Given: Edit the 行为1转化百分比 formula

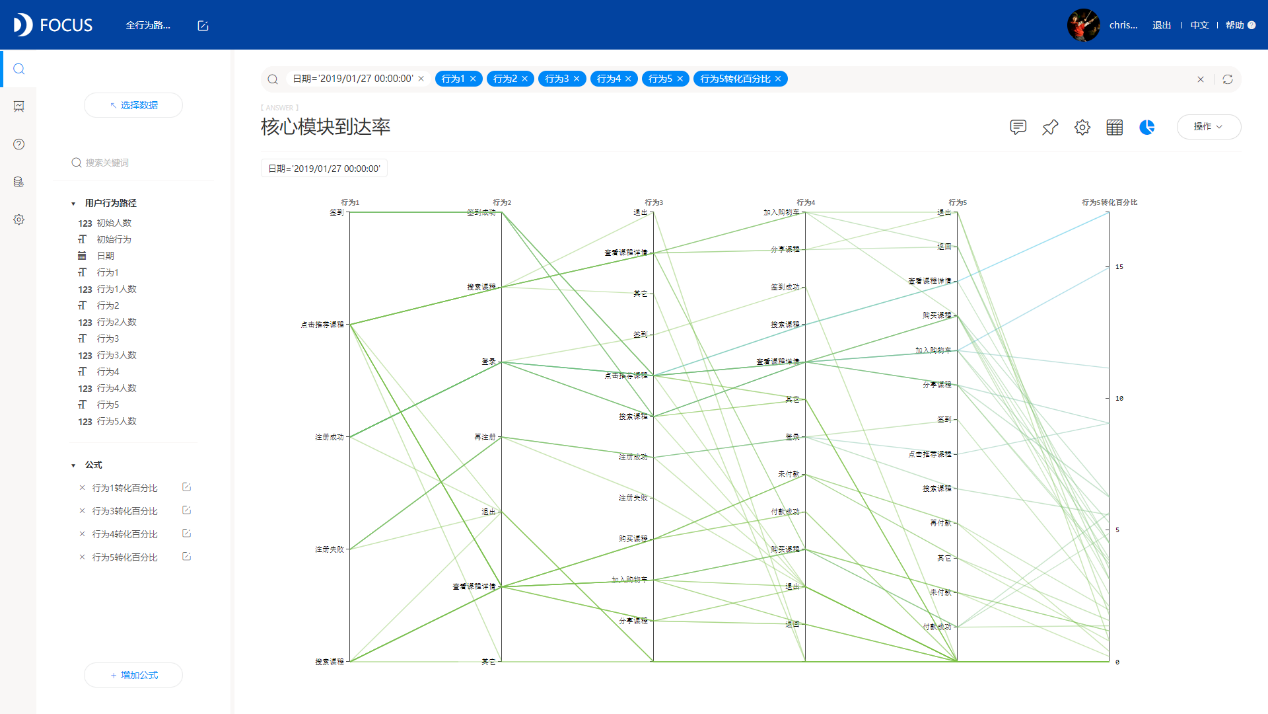Looking at the screenshot, I should click(x=186, y=487).
